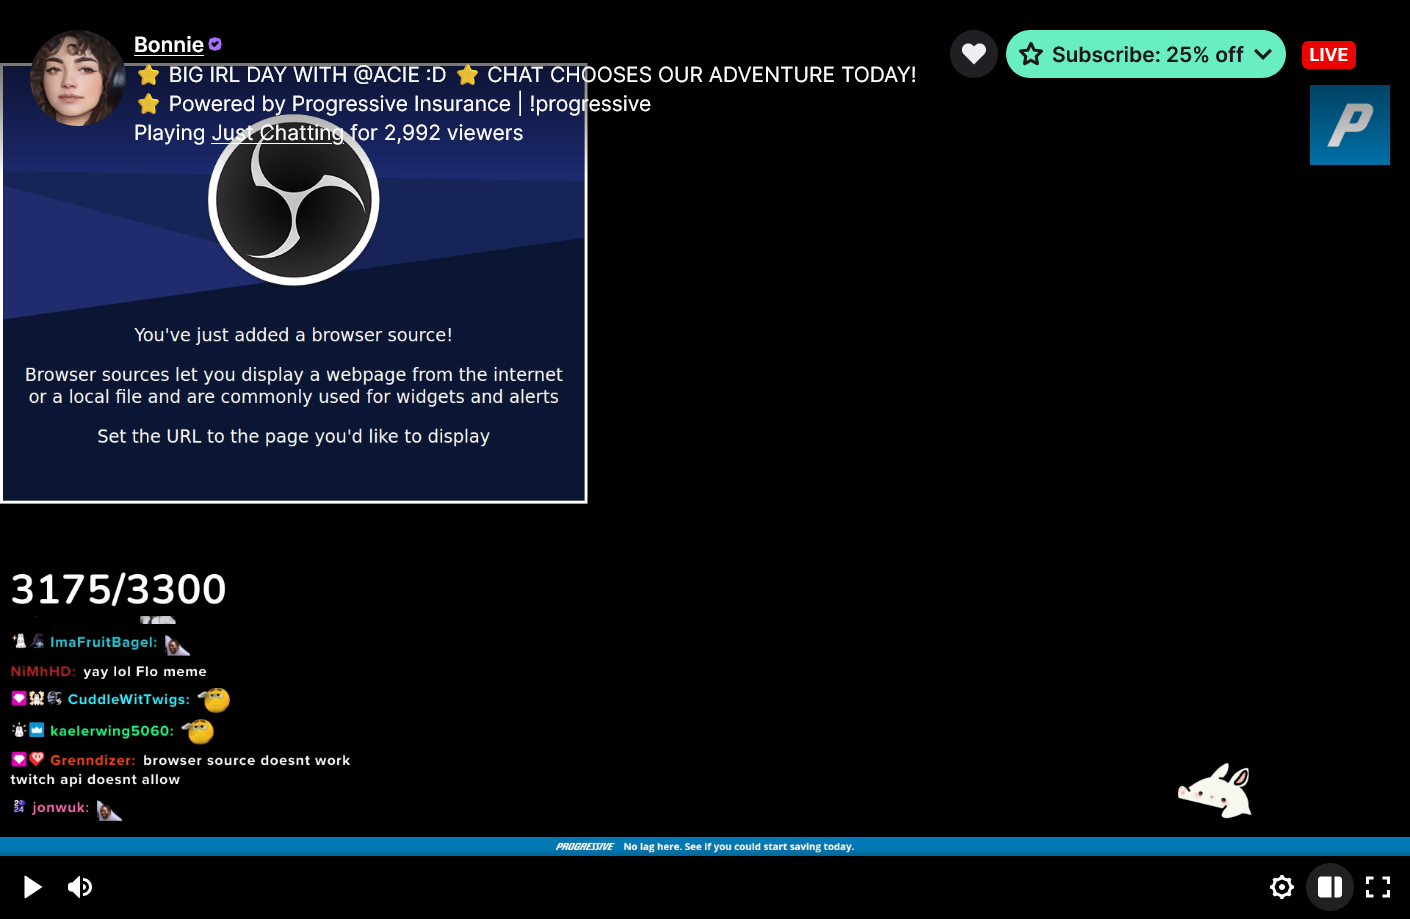Click the yellow emote after CuddleWitTwigs
Viewport: 1410px width, 919px height.
click(x=214, y=699)
